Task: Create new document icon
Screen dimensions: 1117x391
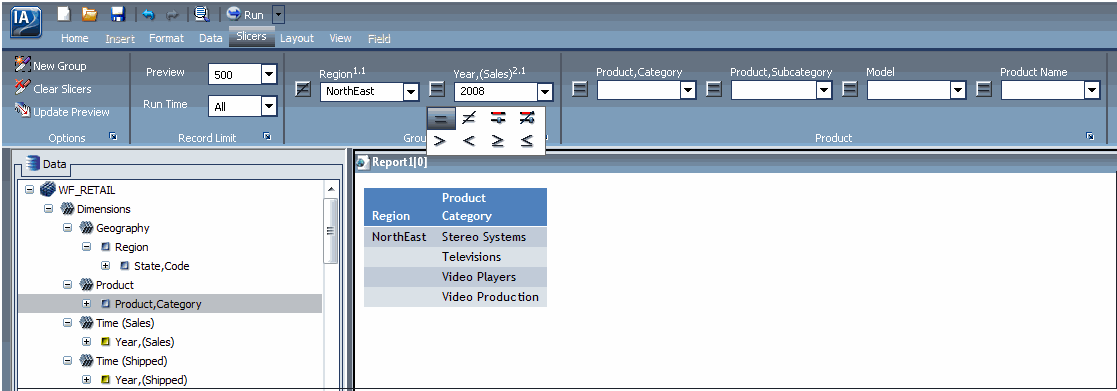Action: [x=64, y=14]
